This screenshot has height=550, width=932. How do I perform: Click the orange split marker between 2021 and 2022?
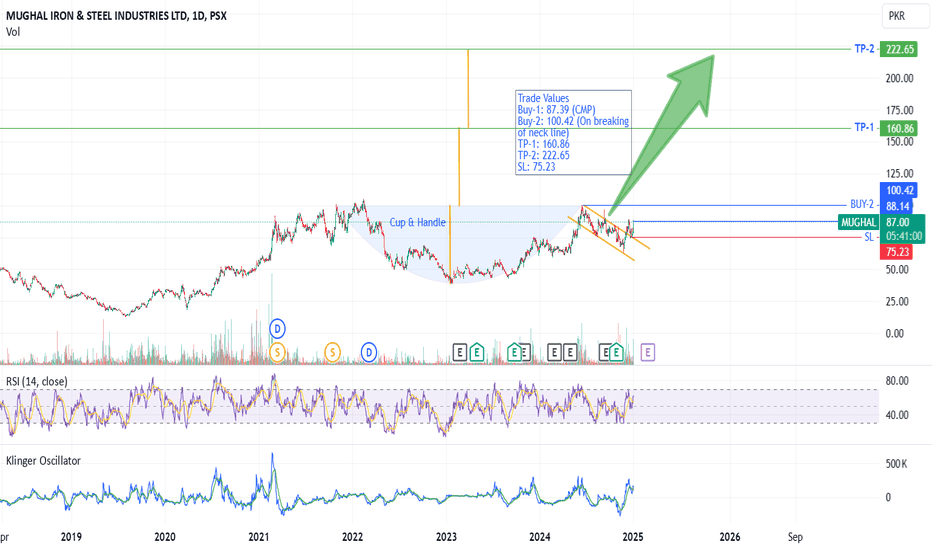pyautogui.click(x=332, y=353)
